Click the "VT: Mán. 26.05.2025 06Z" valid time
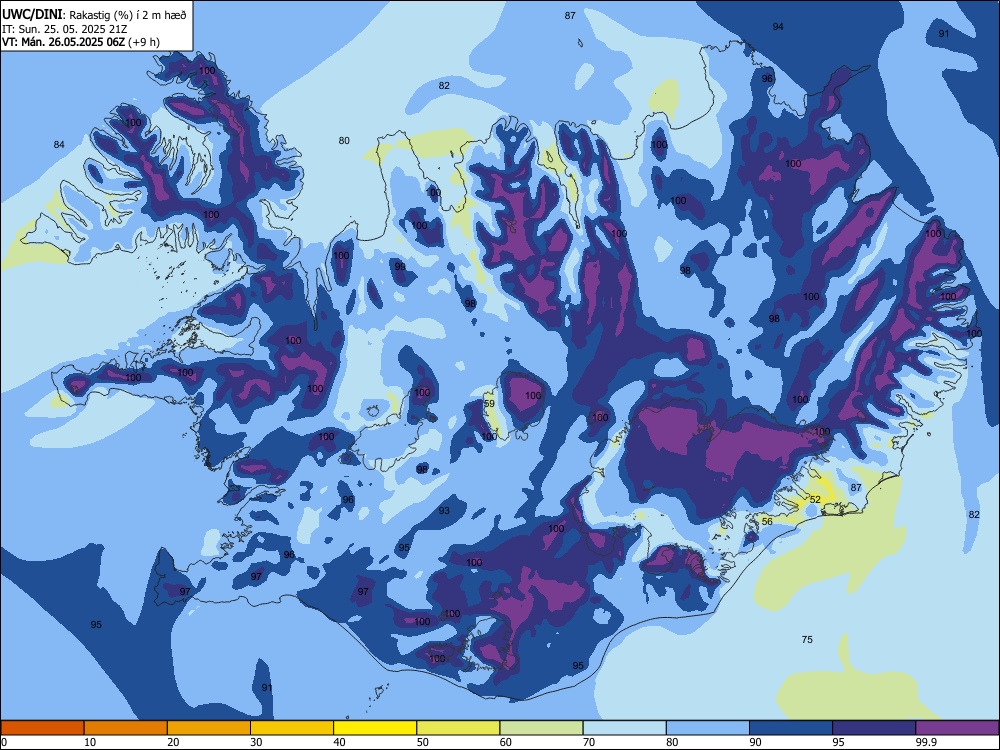The image size is (1000, 750). pos(64,42)
